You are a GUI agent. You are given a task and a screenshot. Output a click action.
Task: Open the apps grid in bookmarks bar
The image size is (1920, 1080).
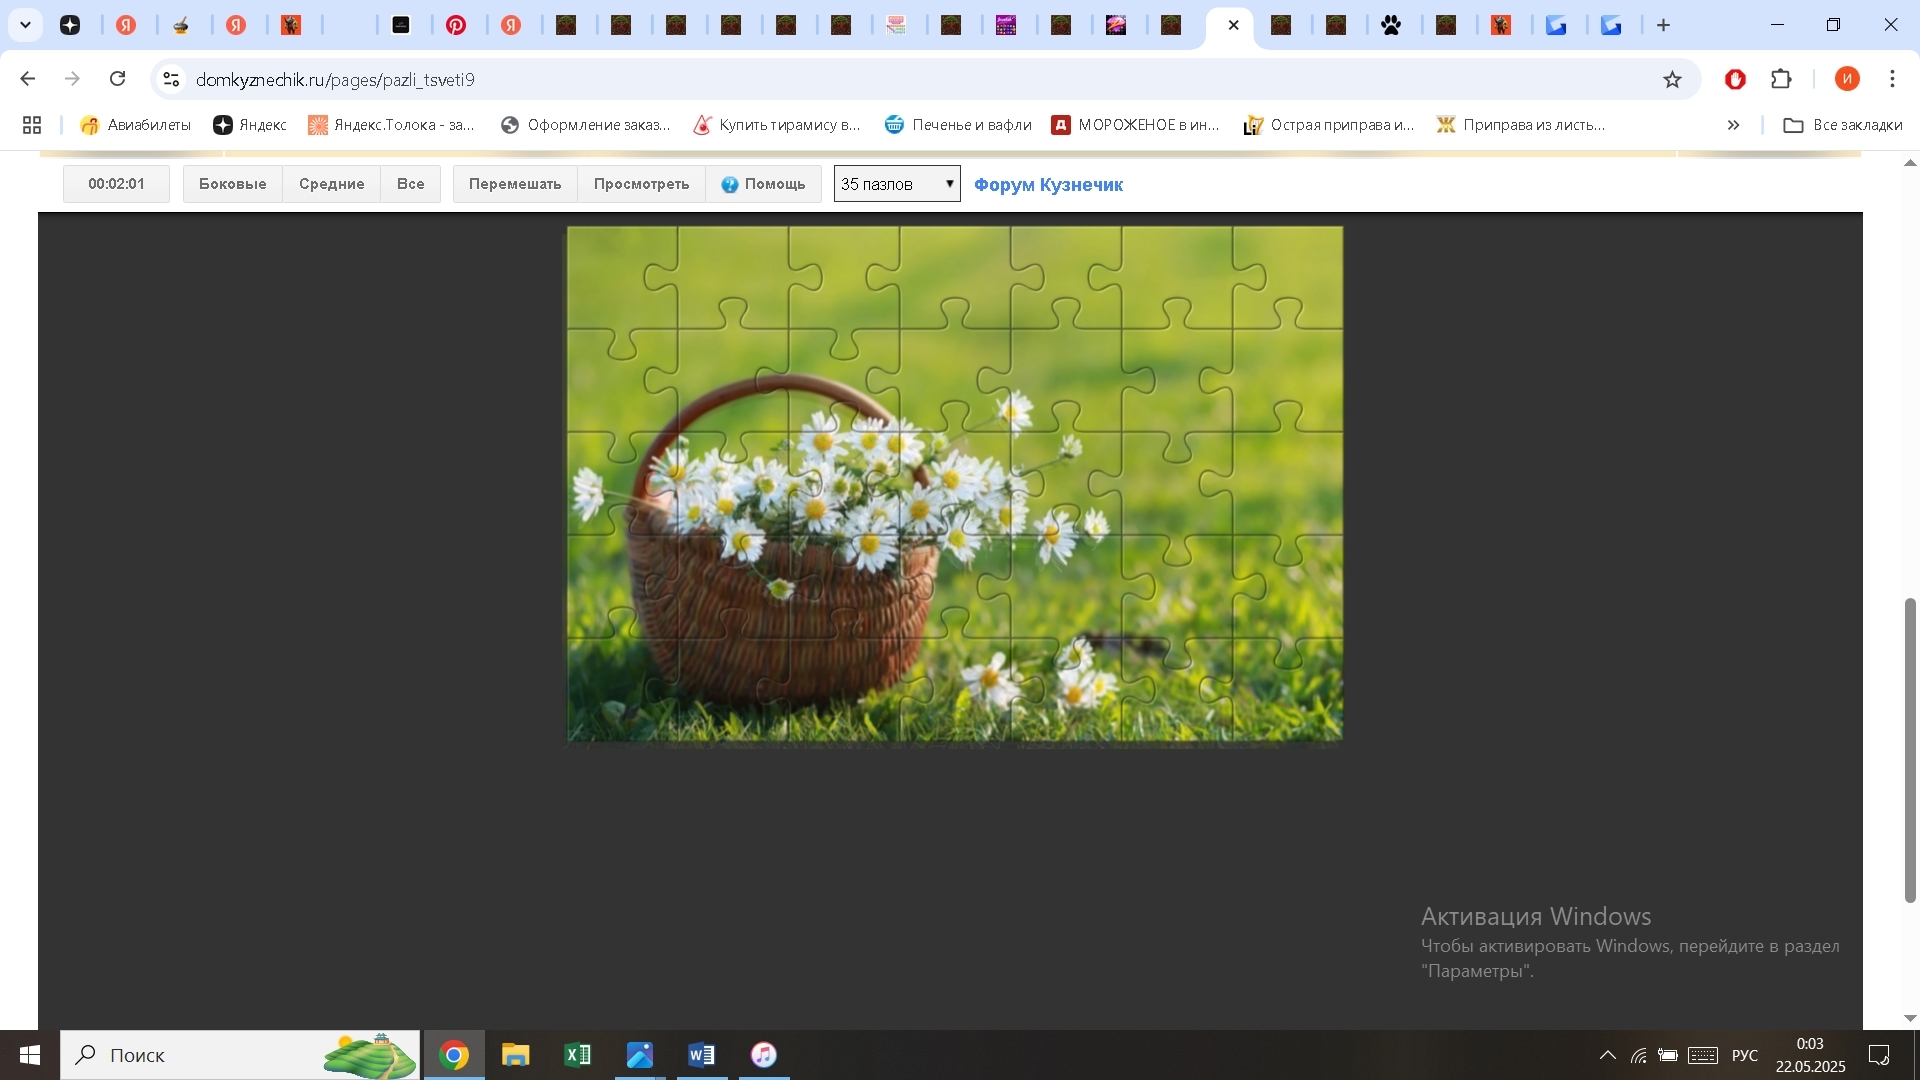pos(32,125)
